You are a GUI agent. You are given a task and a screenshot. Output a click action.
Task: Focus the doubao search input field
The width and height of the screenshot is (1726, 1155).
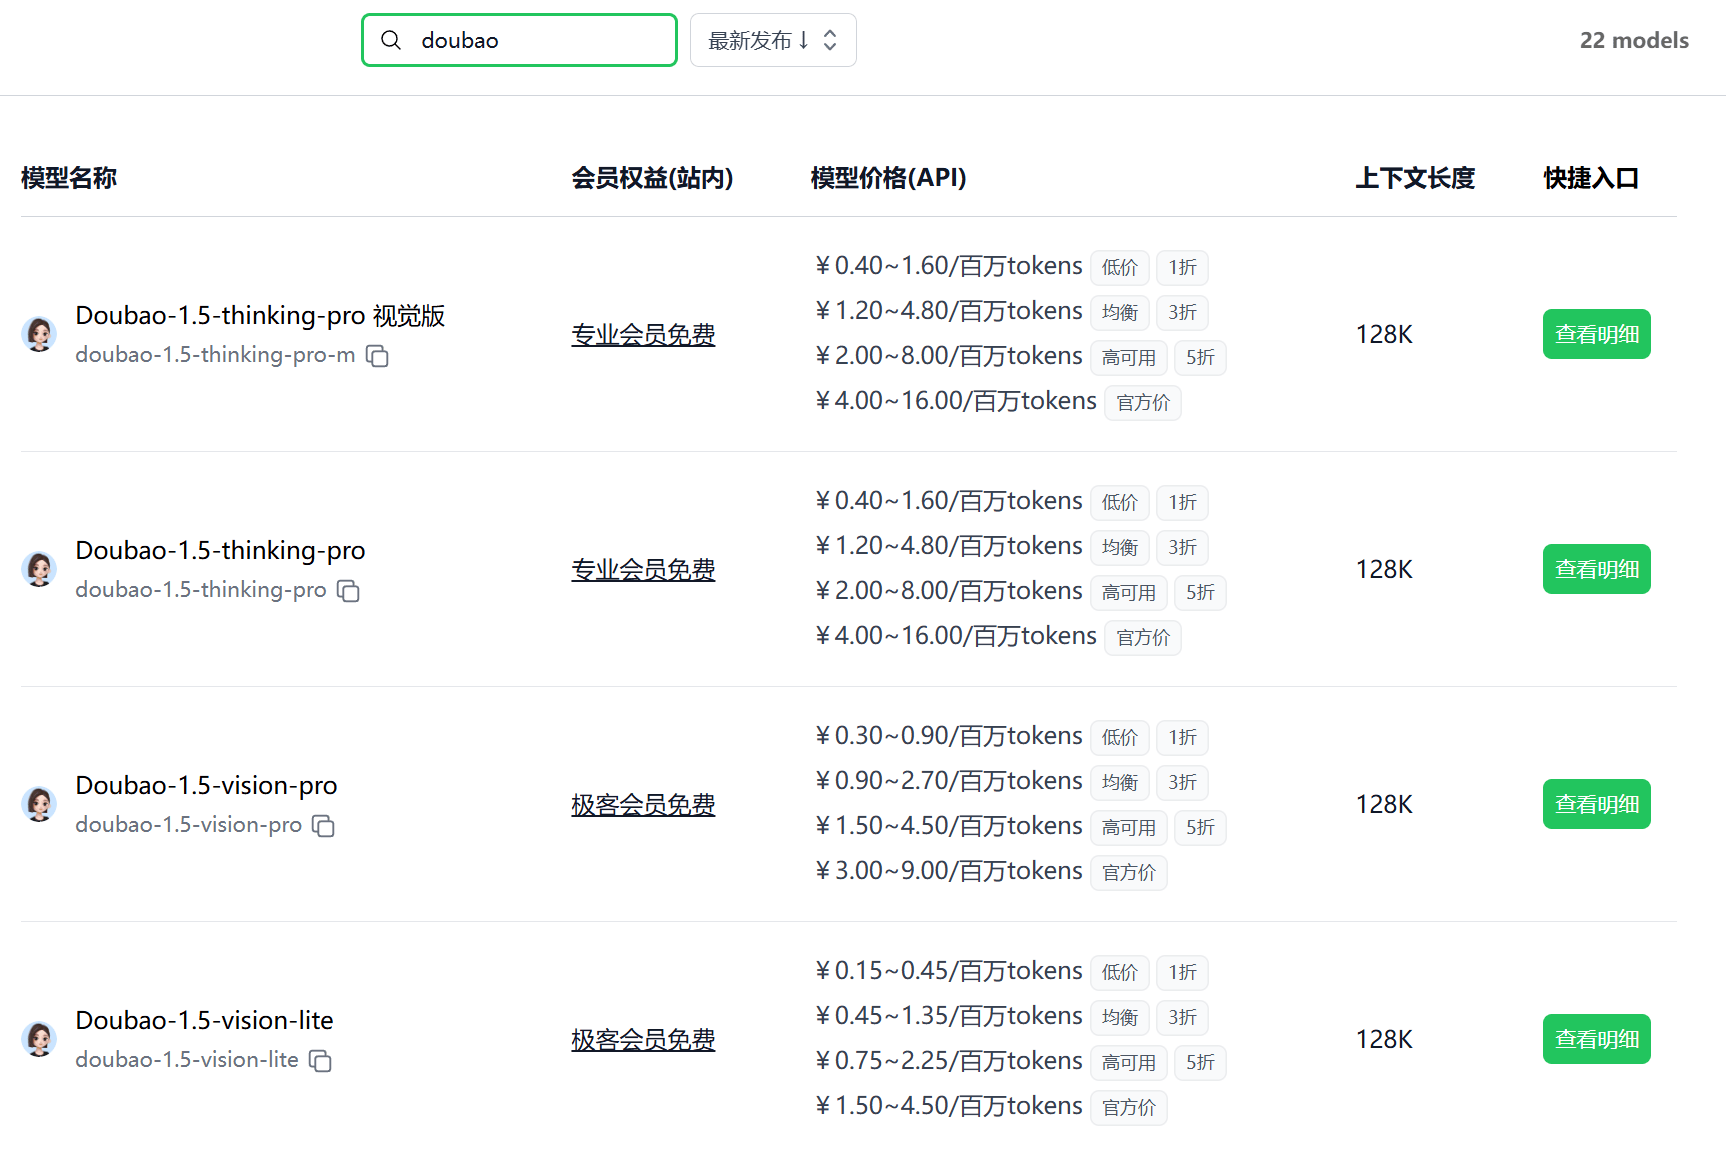coord(519,40)
